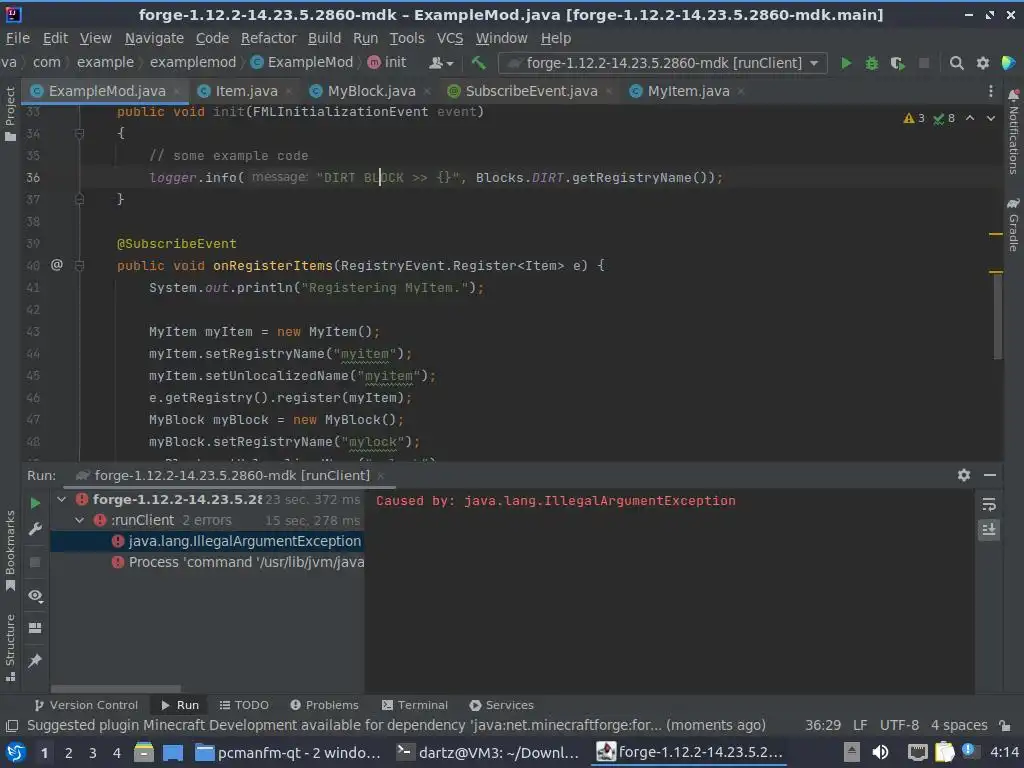Screen dimensions: 1024x768
Task: Toggle scroll to end in Run console
Action: (989, 530)
